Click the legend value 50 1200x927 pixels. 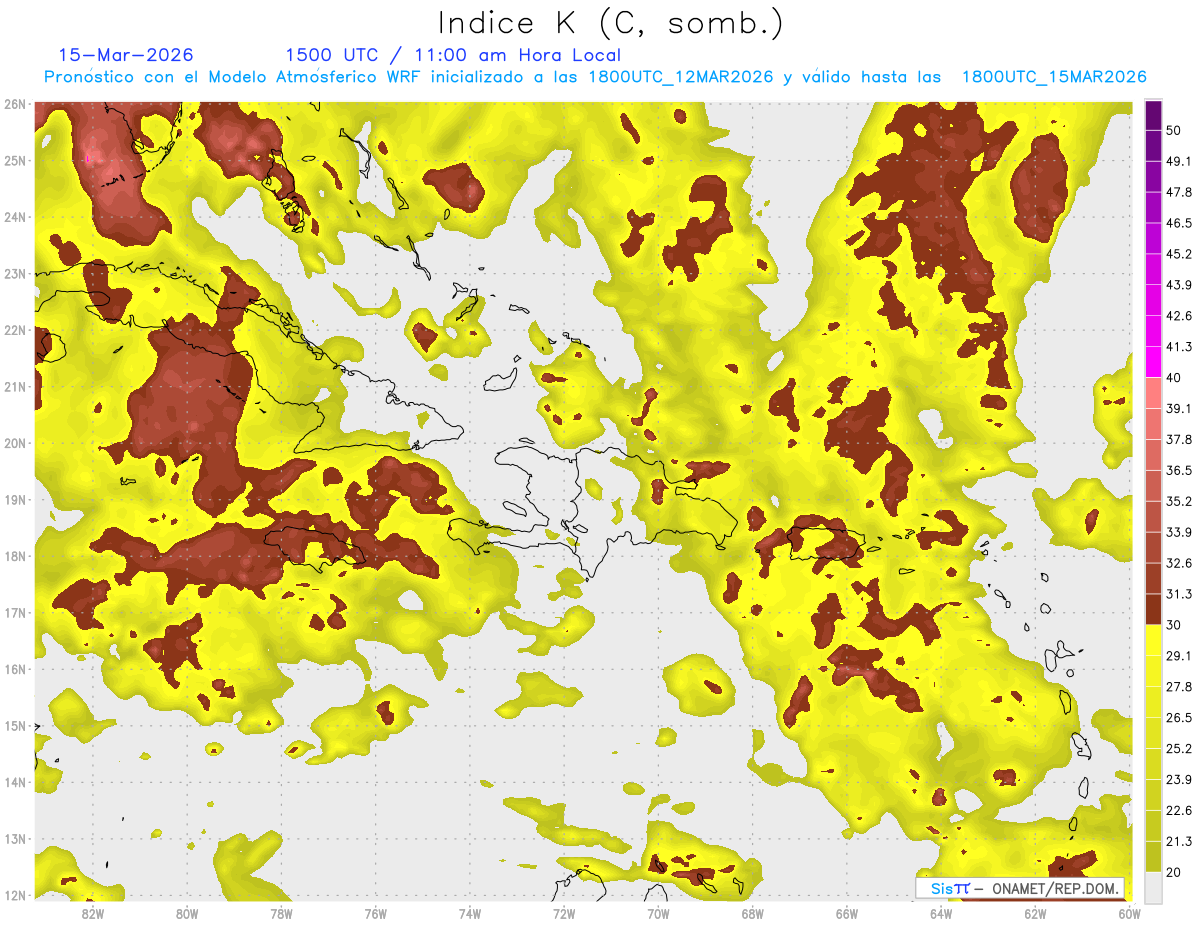[1173, 130]
